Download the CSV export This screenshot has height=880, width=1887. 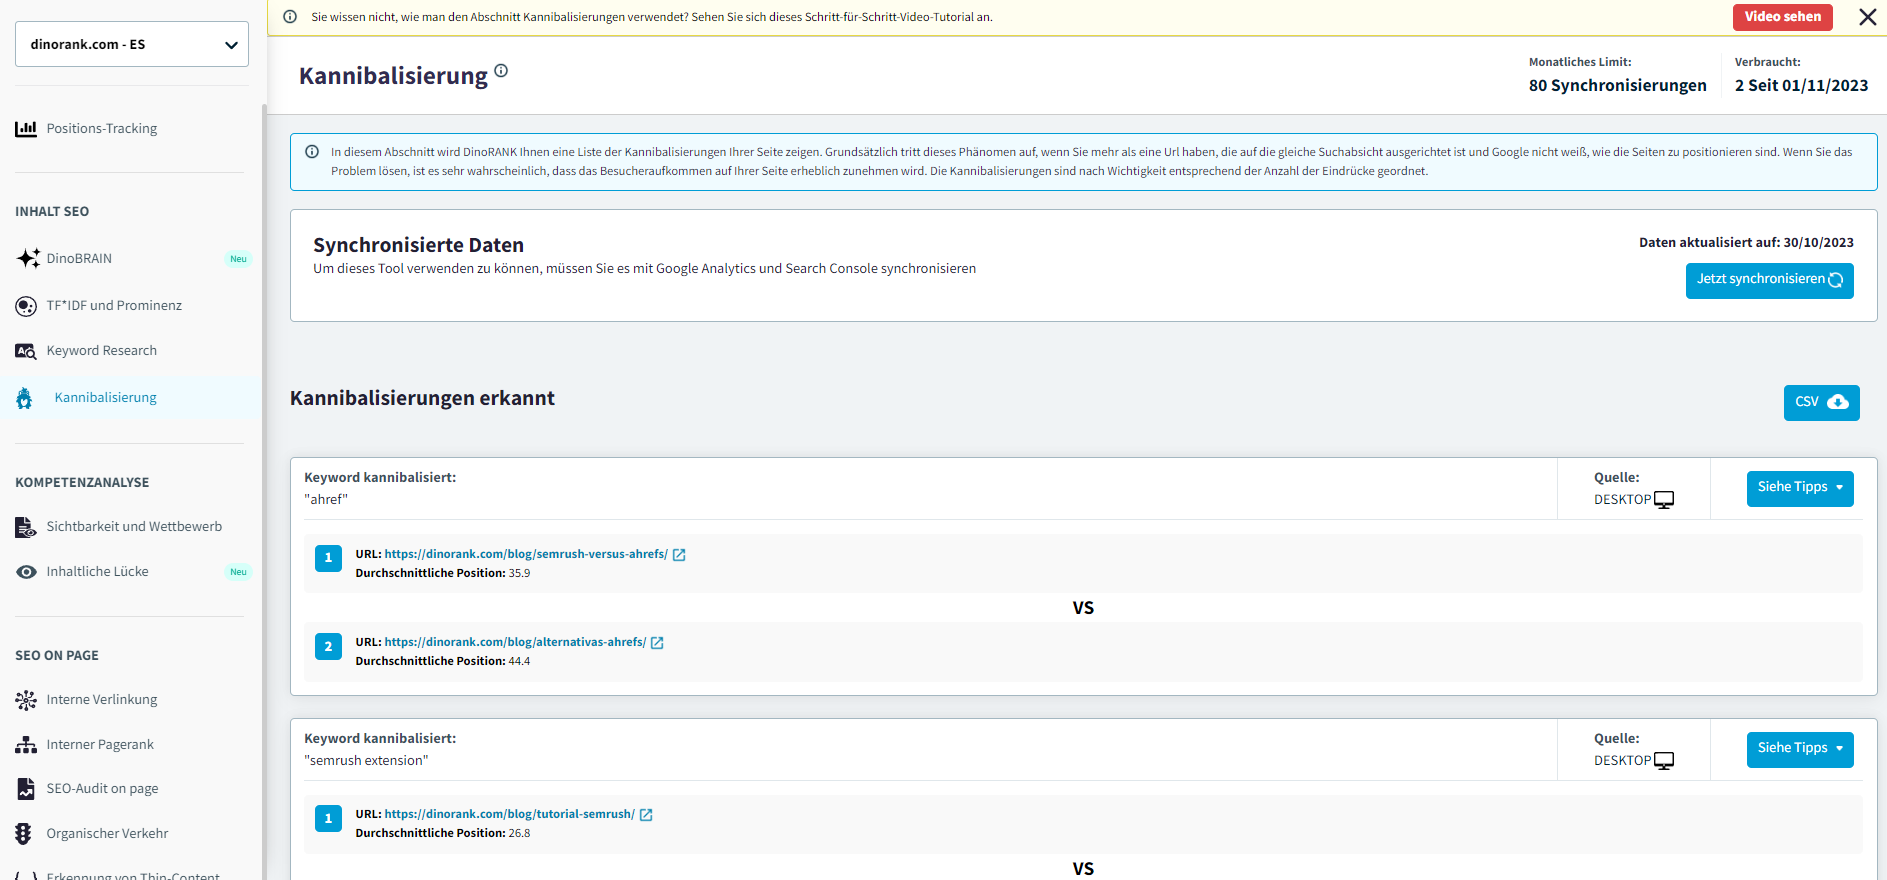tap(1821, 402)
